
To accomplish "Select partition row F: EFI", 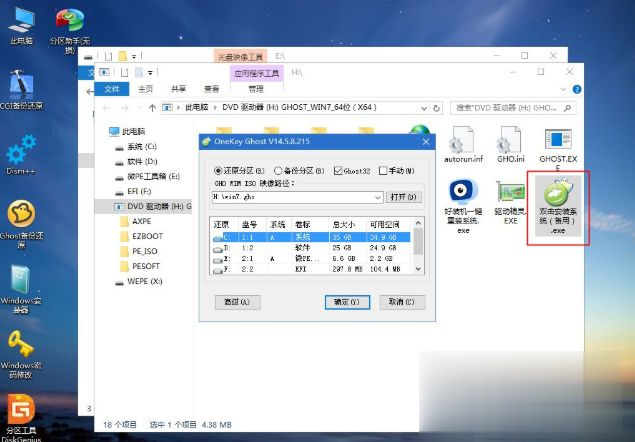I will coord(311,269).
